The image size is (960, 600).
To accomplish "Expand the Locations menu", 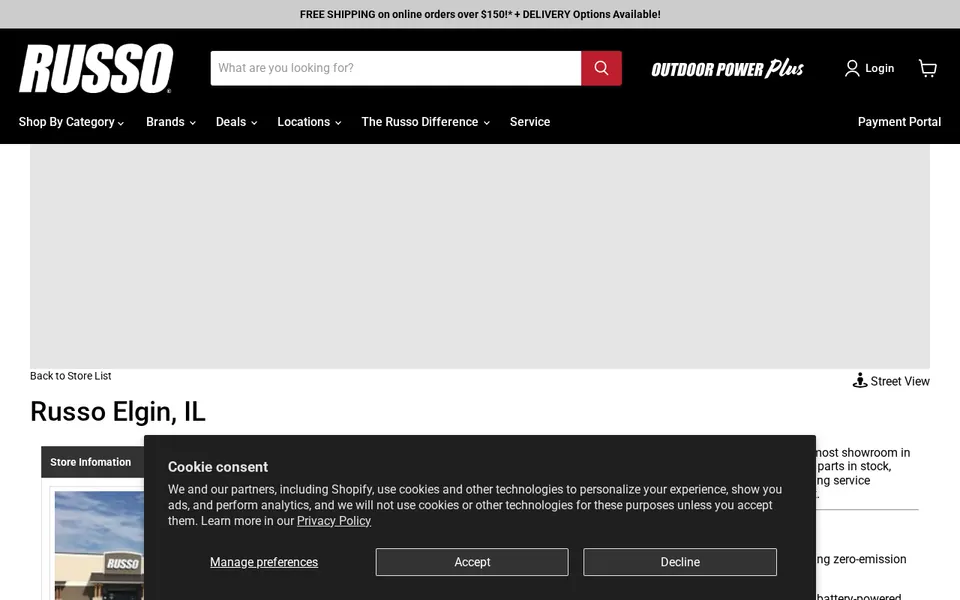I will point(309,122).
